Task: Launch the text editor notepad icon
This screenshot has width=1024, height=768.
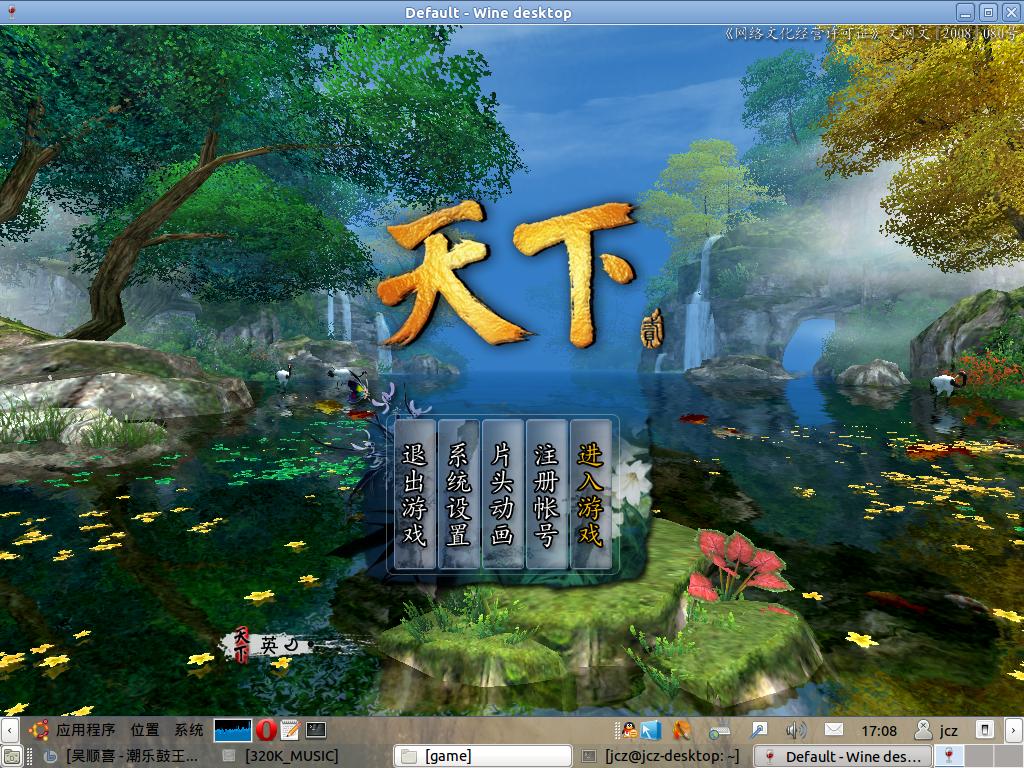Action: tap(291, 730)
